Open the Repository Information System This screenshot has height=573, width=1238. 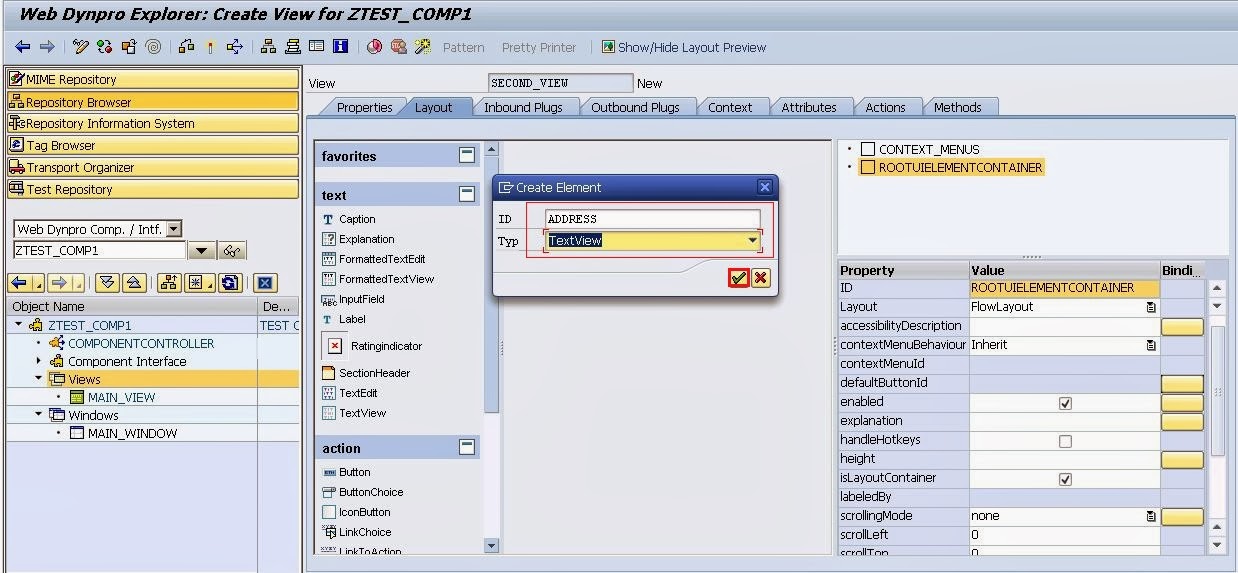153,123
